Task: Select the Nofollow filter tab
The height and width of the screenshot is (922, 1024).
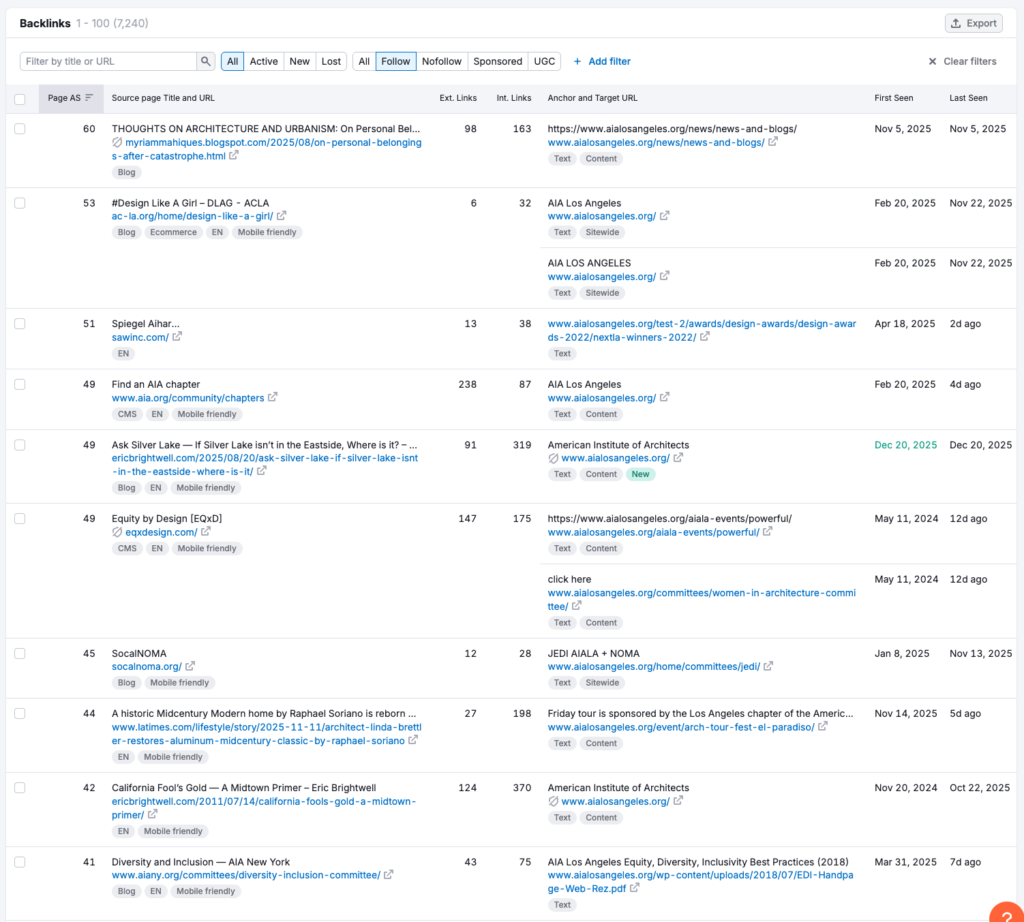Action: (x=441, y=61)
